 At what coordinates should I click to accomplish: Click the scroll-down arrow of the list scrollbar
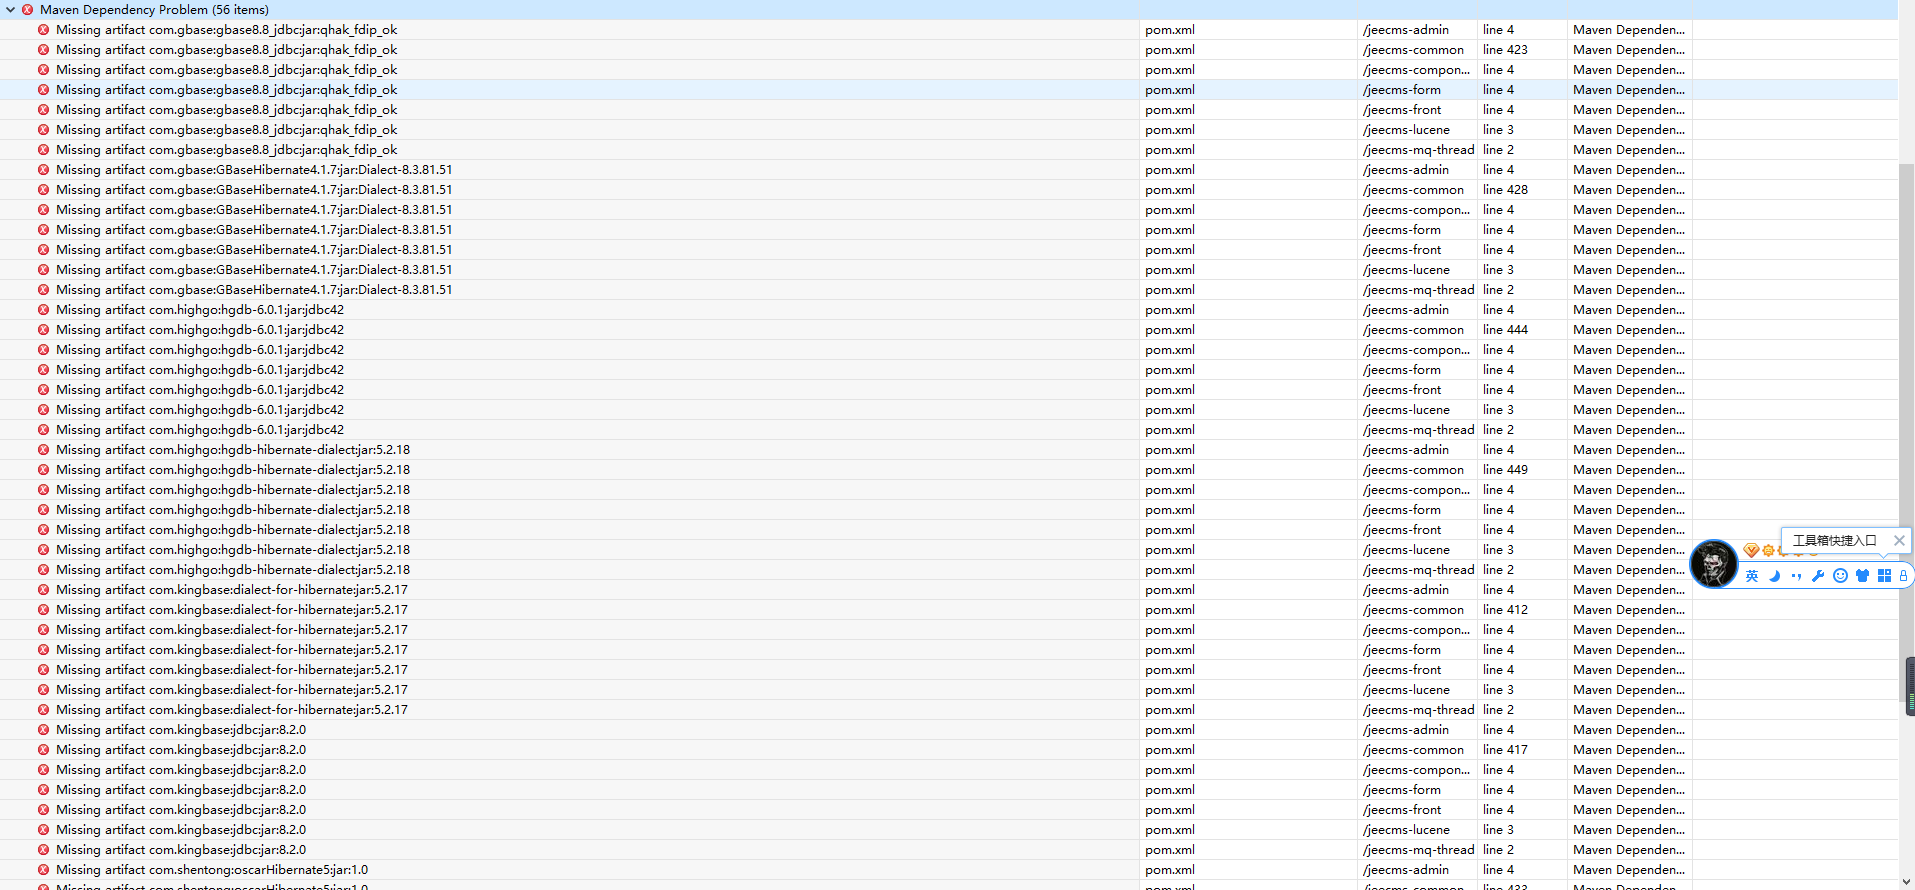(x=1907, y=882)
